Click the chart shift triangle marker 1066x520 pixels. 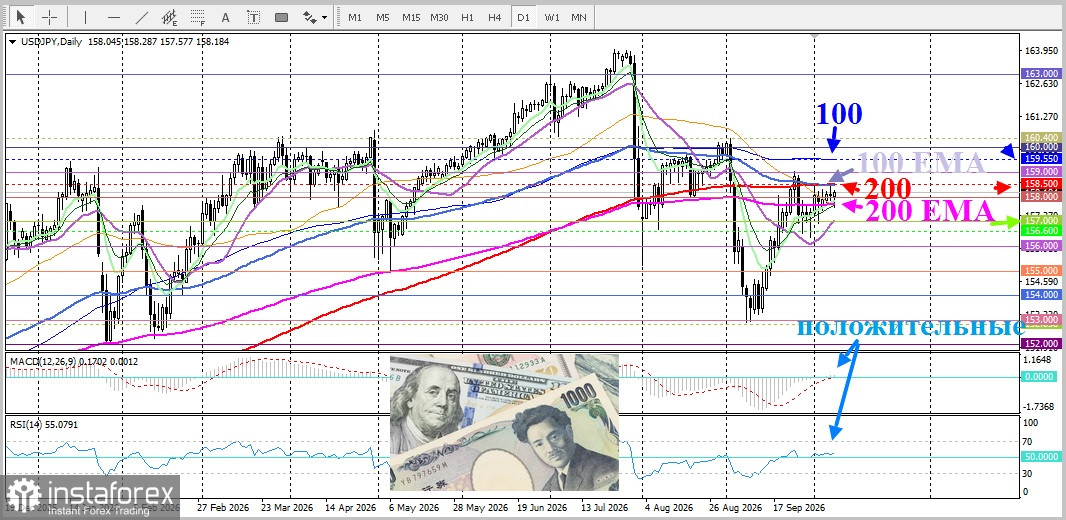[815, 35]
